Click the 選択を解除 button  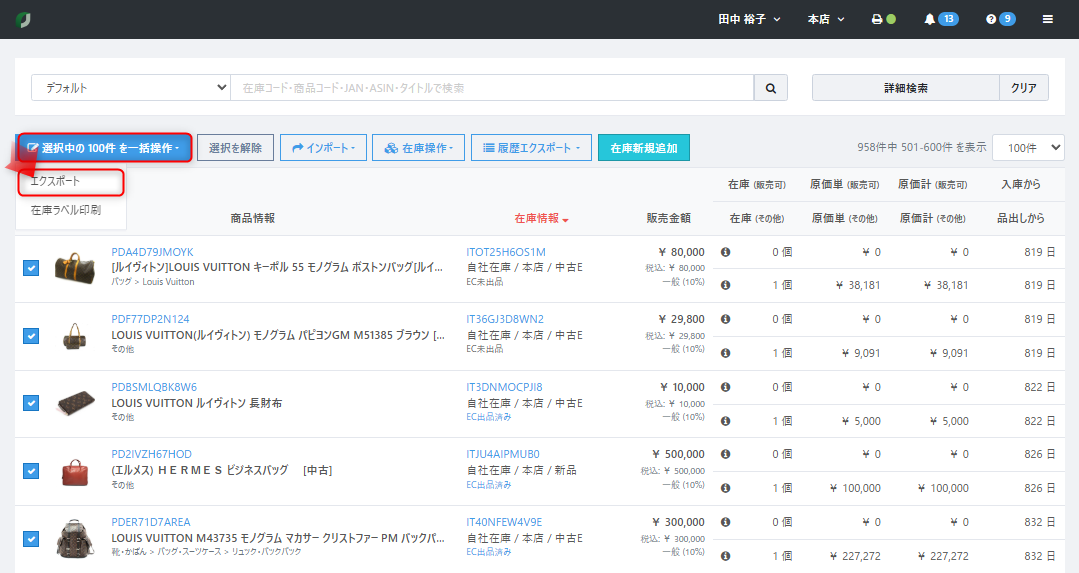point(235,148)
